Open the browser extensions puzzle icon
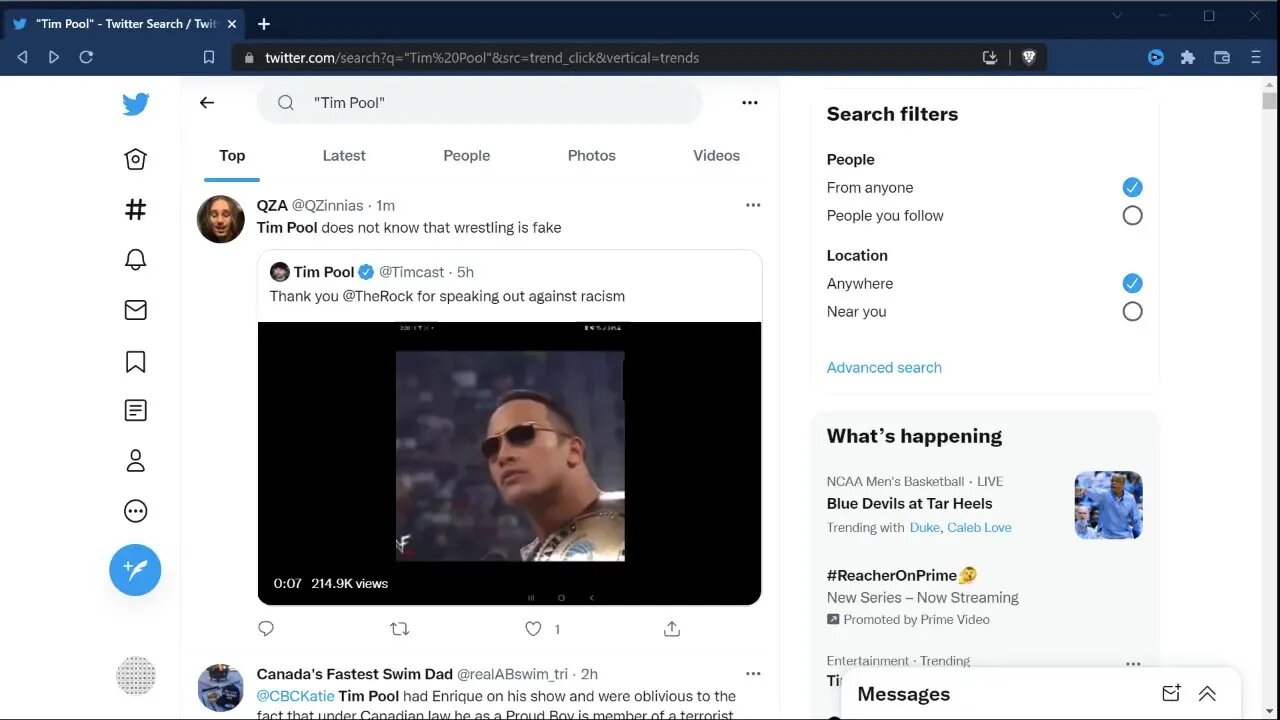This screenshot has width=1280, height=720. (1188, 58)
